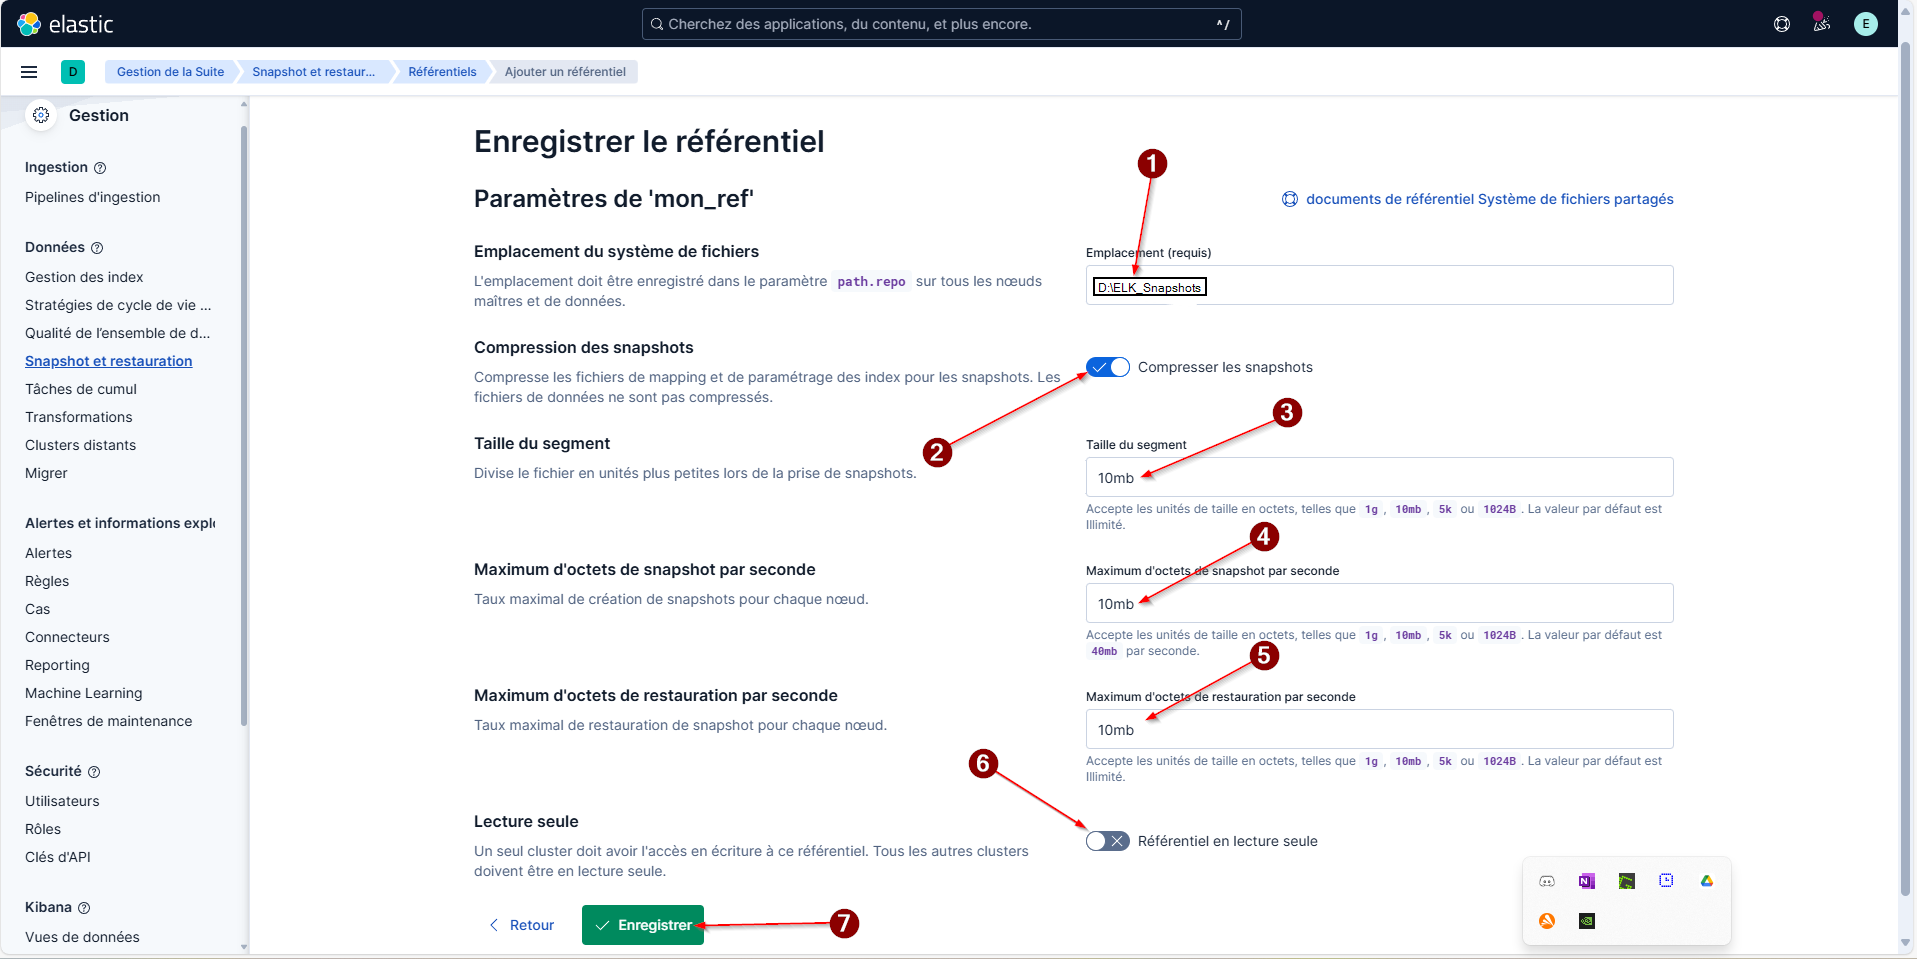Viewport: 1917px width, 959px height.
Task: Focus the Taille du segment field
Action: 1379,478
